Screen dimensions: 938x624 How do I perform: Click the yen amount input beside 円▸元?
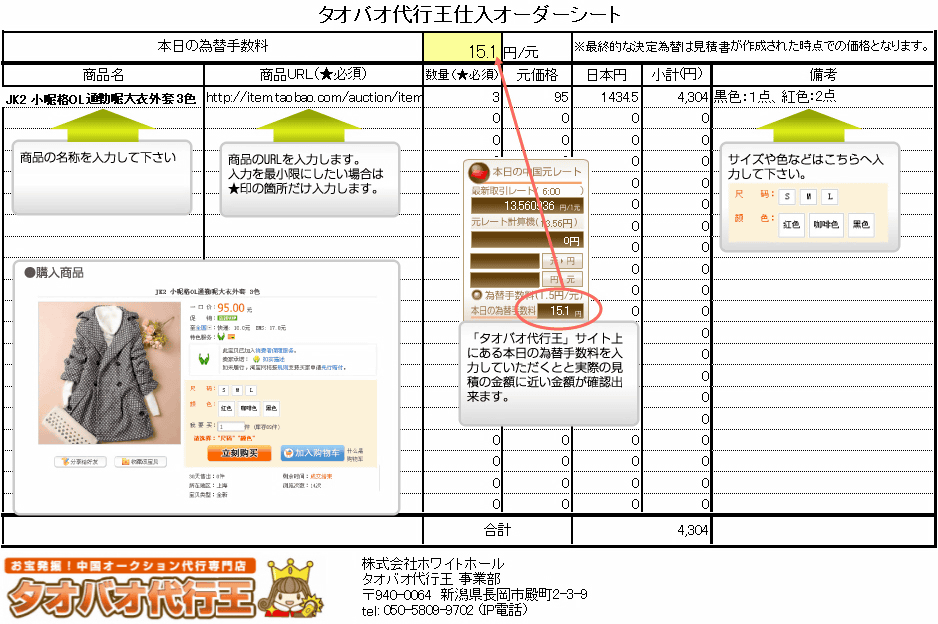point(505,279)
